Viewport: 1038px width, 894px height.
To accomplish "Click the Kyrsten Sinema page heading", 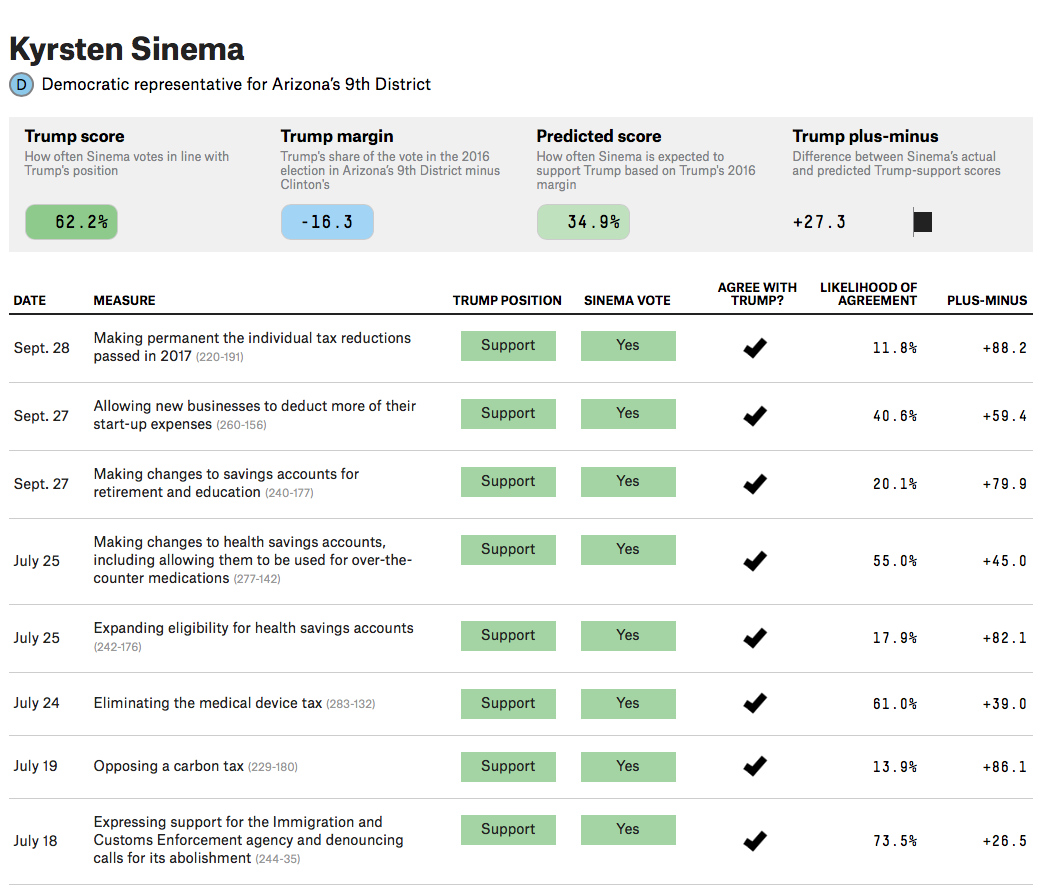I will [127, 50].
